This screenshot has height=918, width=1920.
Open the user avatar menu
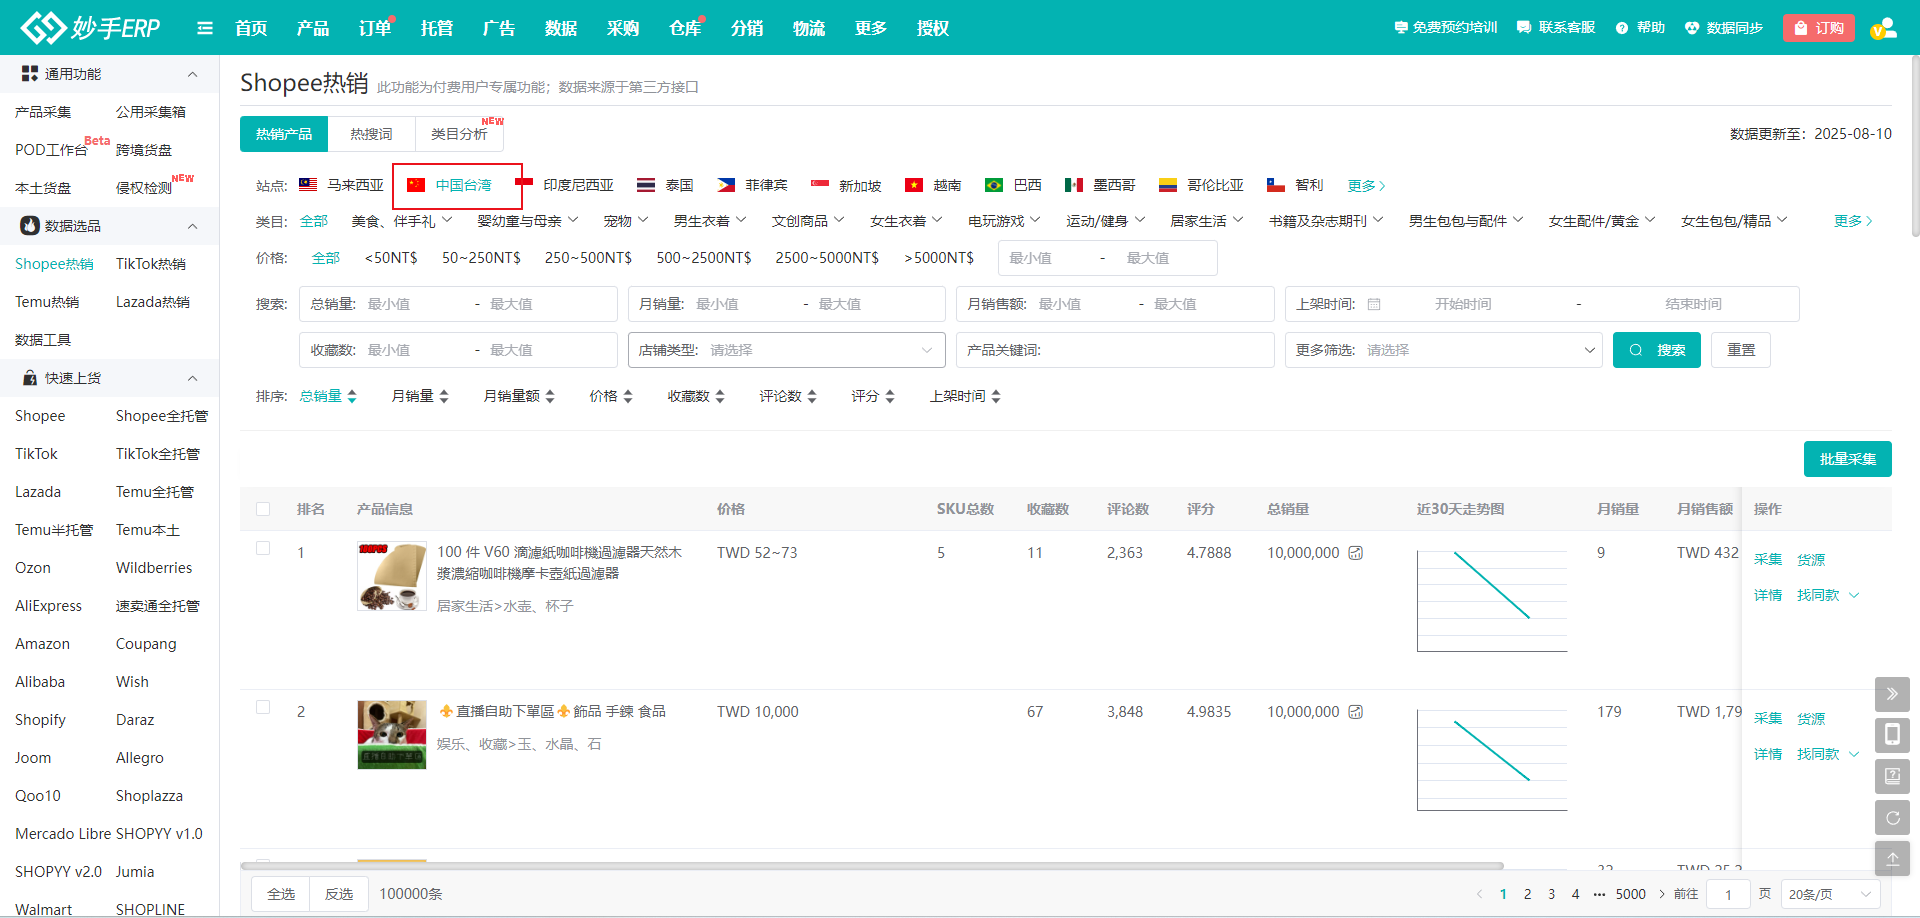click(1884, 28)
